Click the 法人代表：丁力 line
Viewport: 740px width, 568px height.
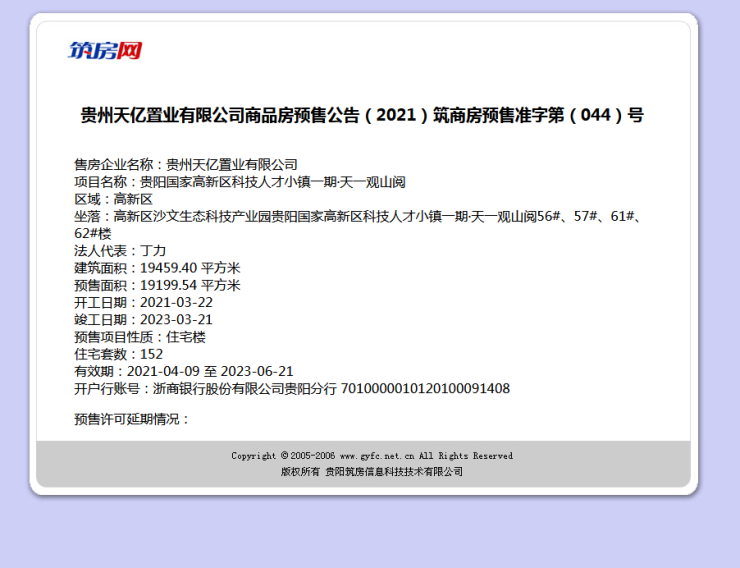click(x=120, y=251)
